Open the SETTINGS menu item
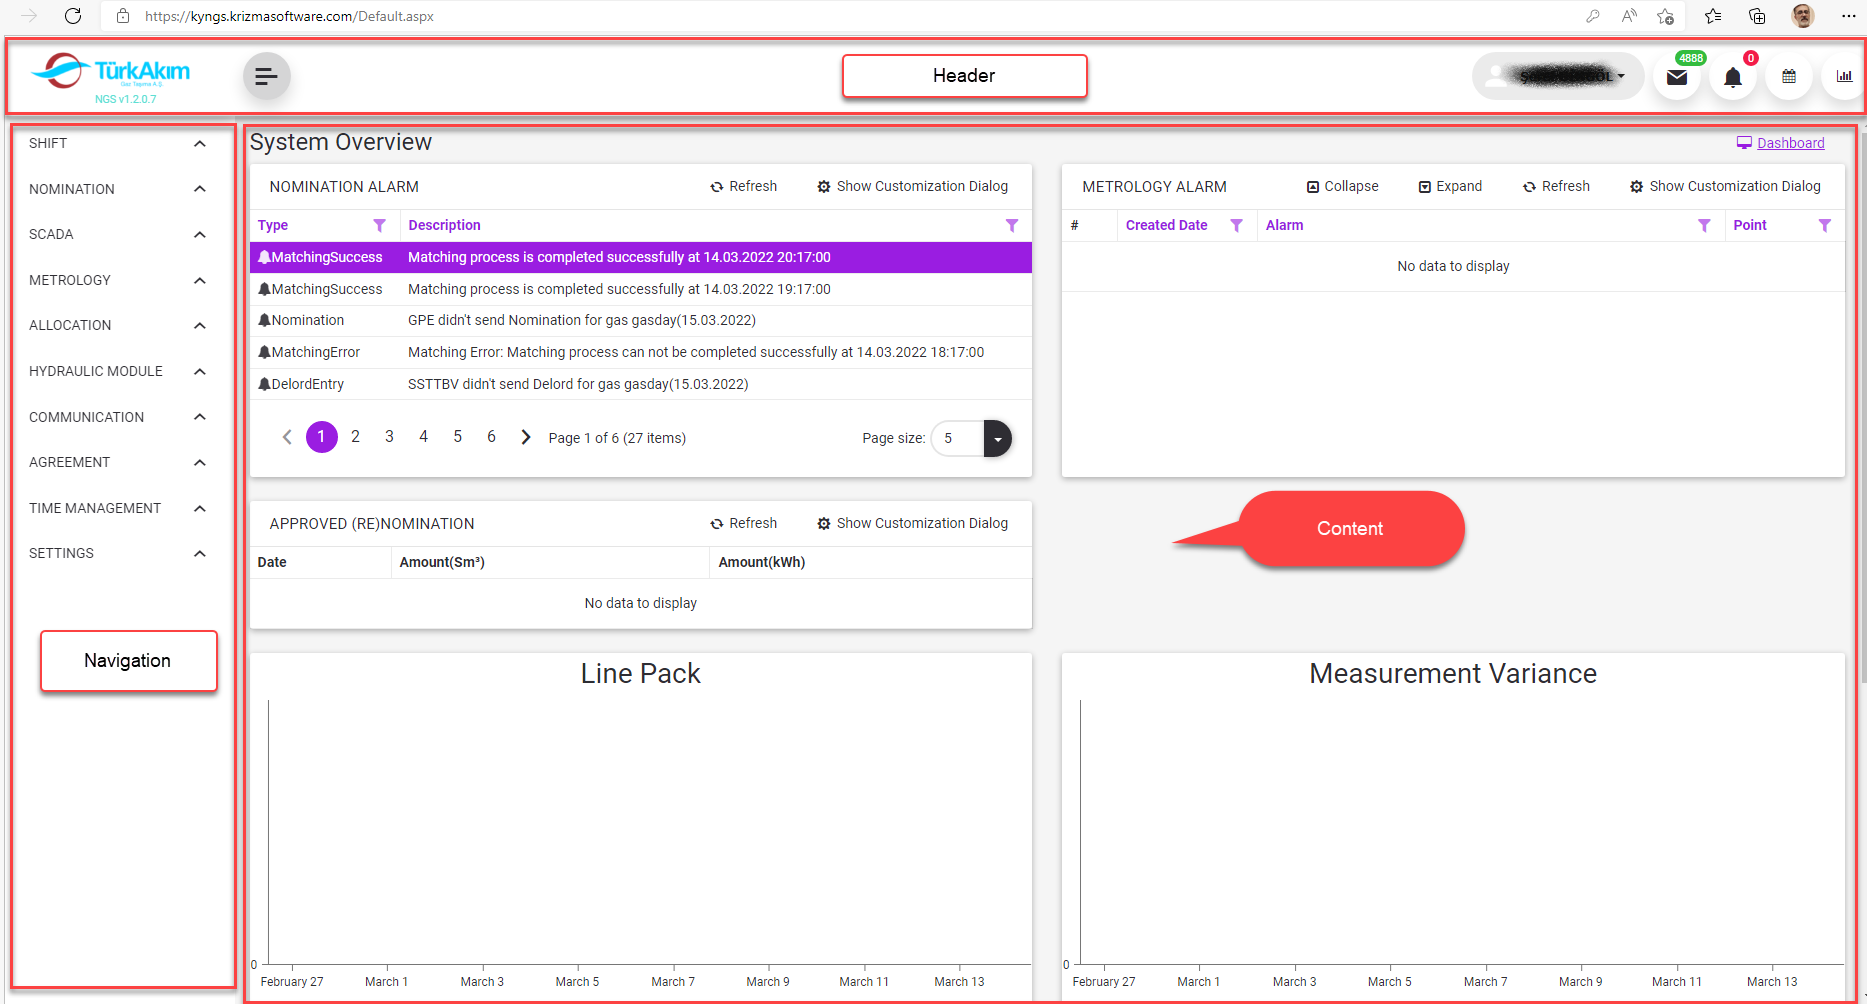The image size is (1867, 1004). [x=61, y=553]
